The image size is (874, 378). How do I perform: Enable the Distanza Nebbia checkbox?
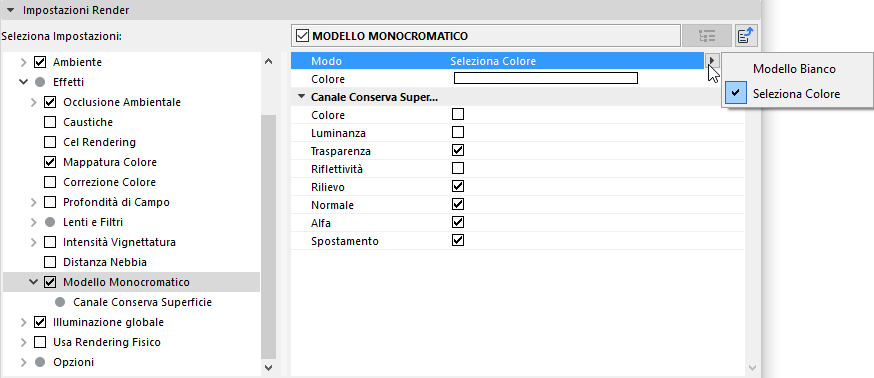coord(50,262)
